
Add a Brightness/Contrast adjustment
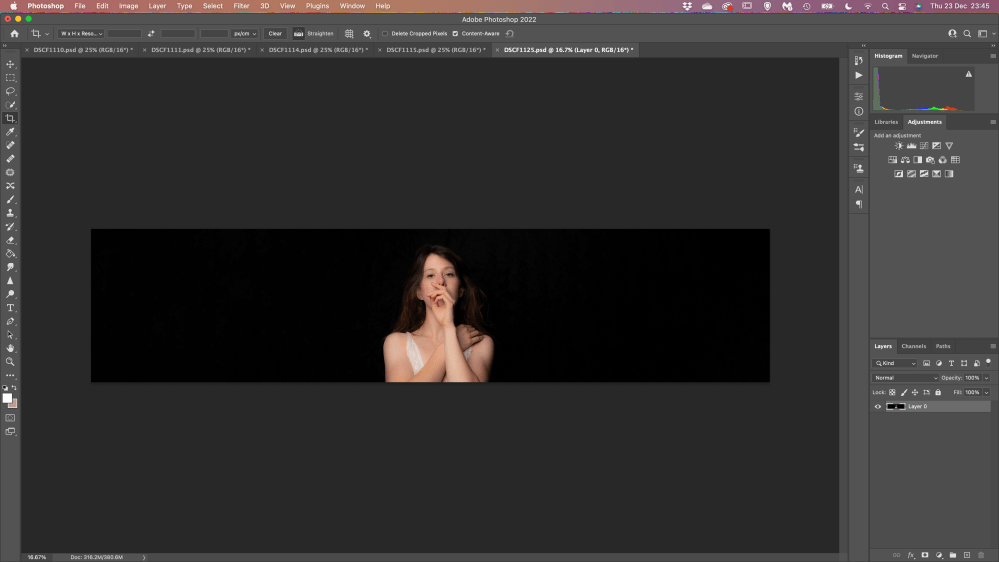pyautogui.click(x=898, y=146)
